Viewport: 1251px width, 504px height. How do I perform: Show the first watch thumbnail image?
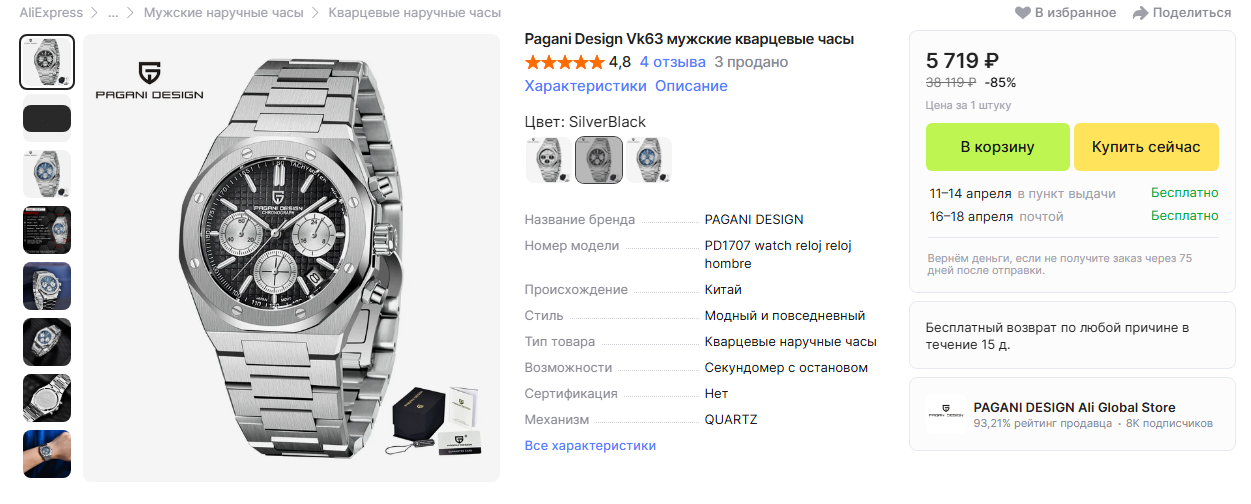point(47,62)
